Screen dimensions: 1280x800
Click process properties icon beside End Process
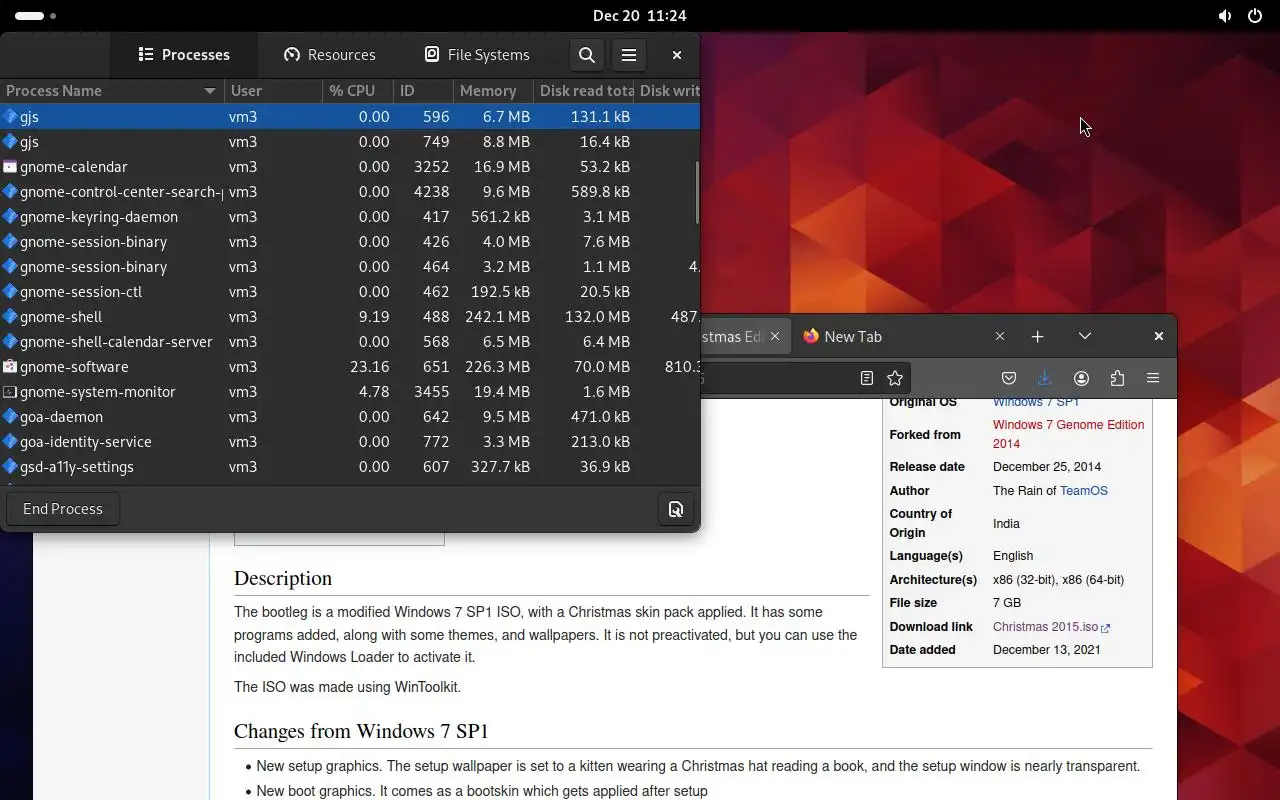pyautogui.click(x=676, y=509)
